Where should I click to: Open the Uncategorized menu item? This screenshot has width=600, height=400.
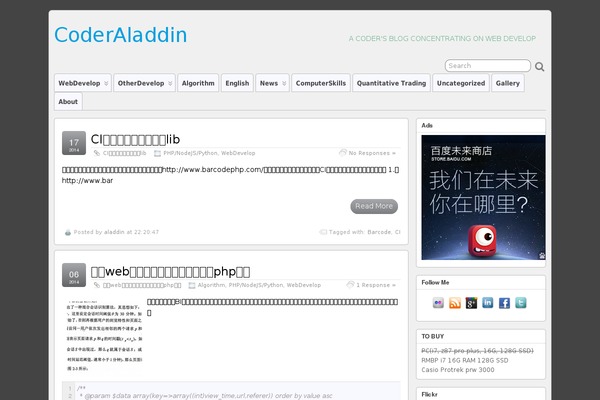[461, 83]
